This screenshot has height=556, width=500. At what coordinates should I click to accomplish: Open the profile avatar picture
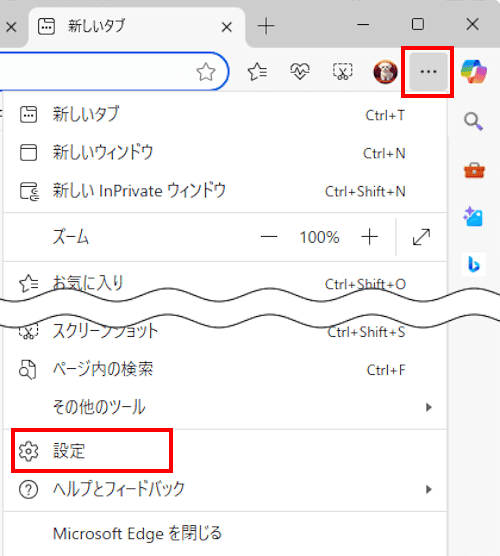[385, 72]
